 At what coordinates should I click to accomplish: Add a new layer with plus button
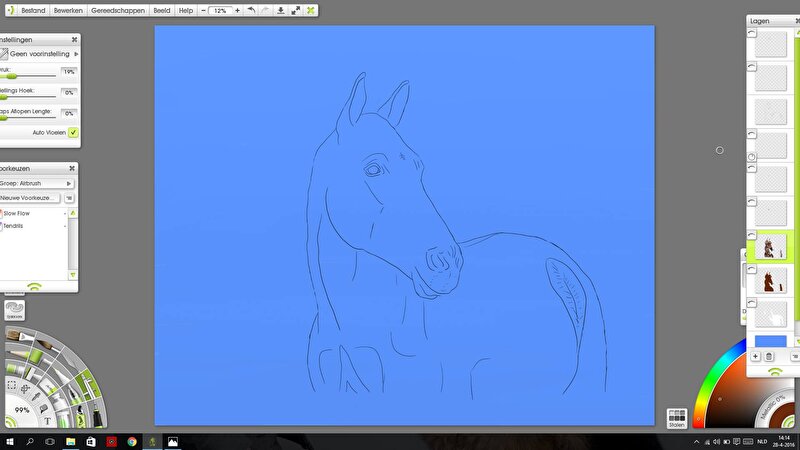coord(755,357)
